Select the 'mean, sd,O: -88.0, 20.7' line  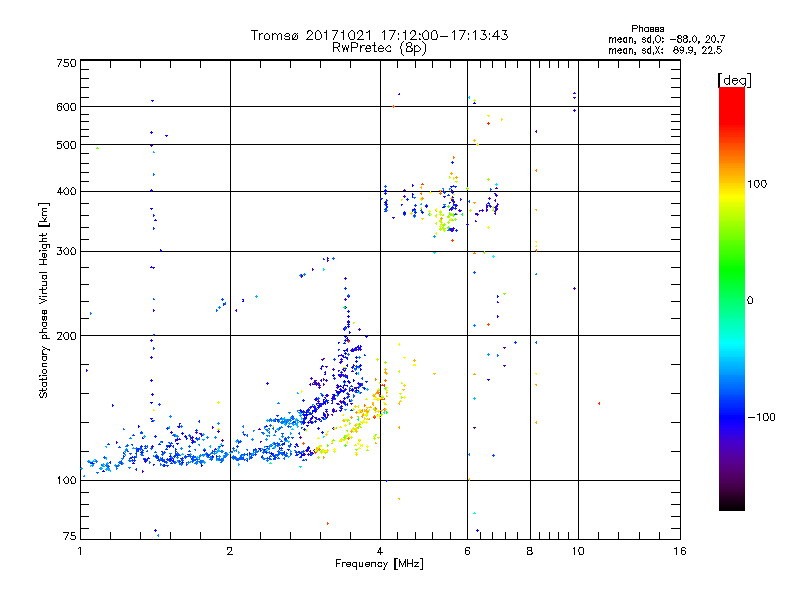click(666, 39)
